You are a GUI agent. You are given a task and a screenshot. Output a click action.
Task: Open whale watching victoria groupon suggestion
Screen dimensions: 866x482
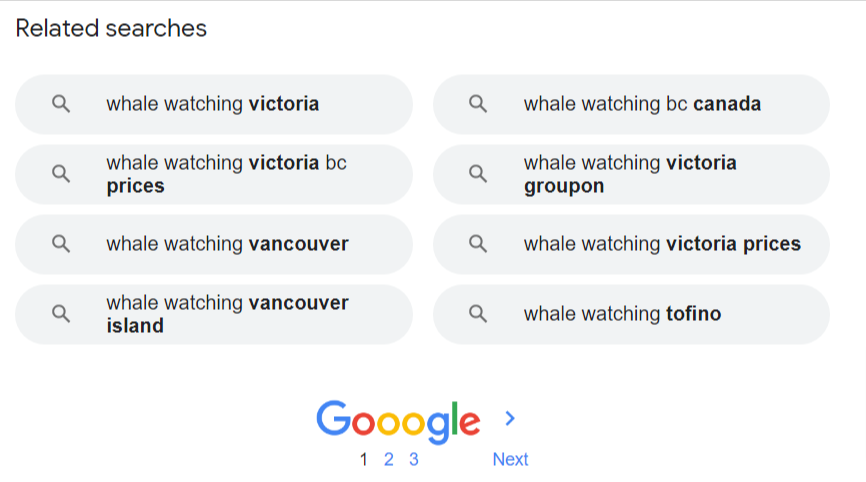pyautogui.click(x=630, y=174)
